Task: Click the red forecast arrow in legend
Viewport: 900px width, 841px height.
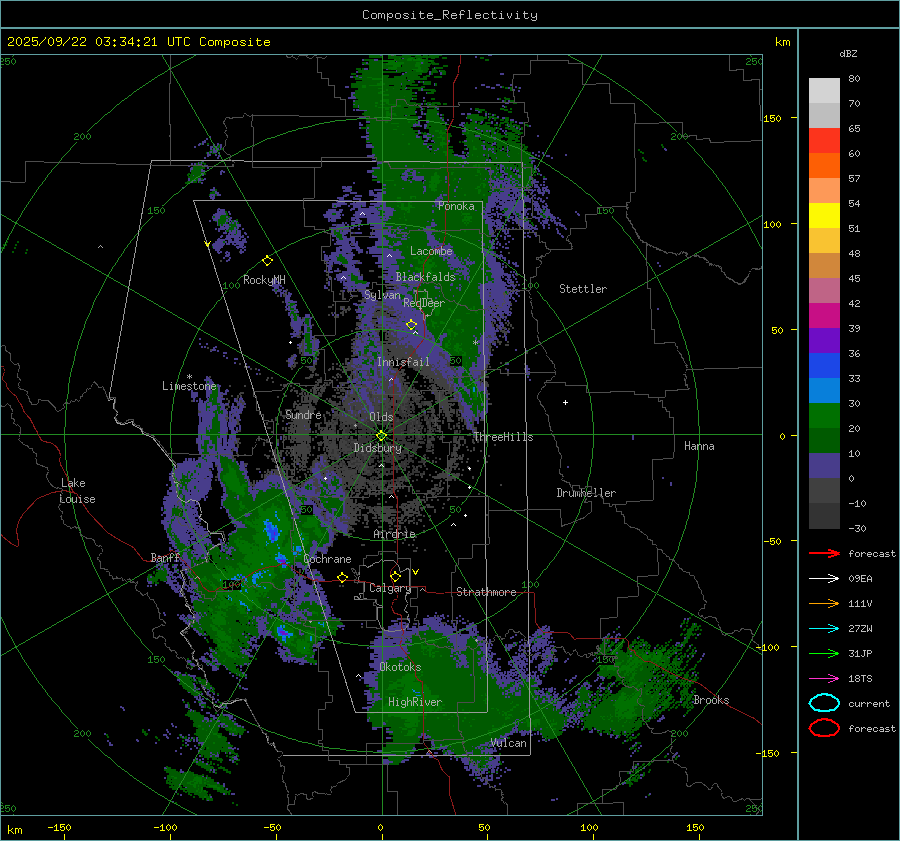Action: coord(824,553)
